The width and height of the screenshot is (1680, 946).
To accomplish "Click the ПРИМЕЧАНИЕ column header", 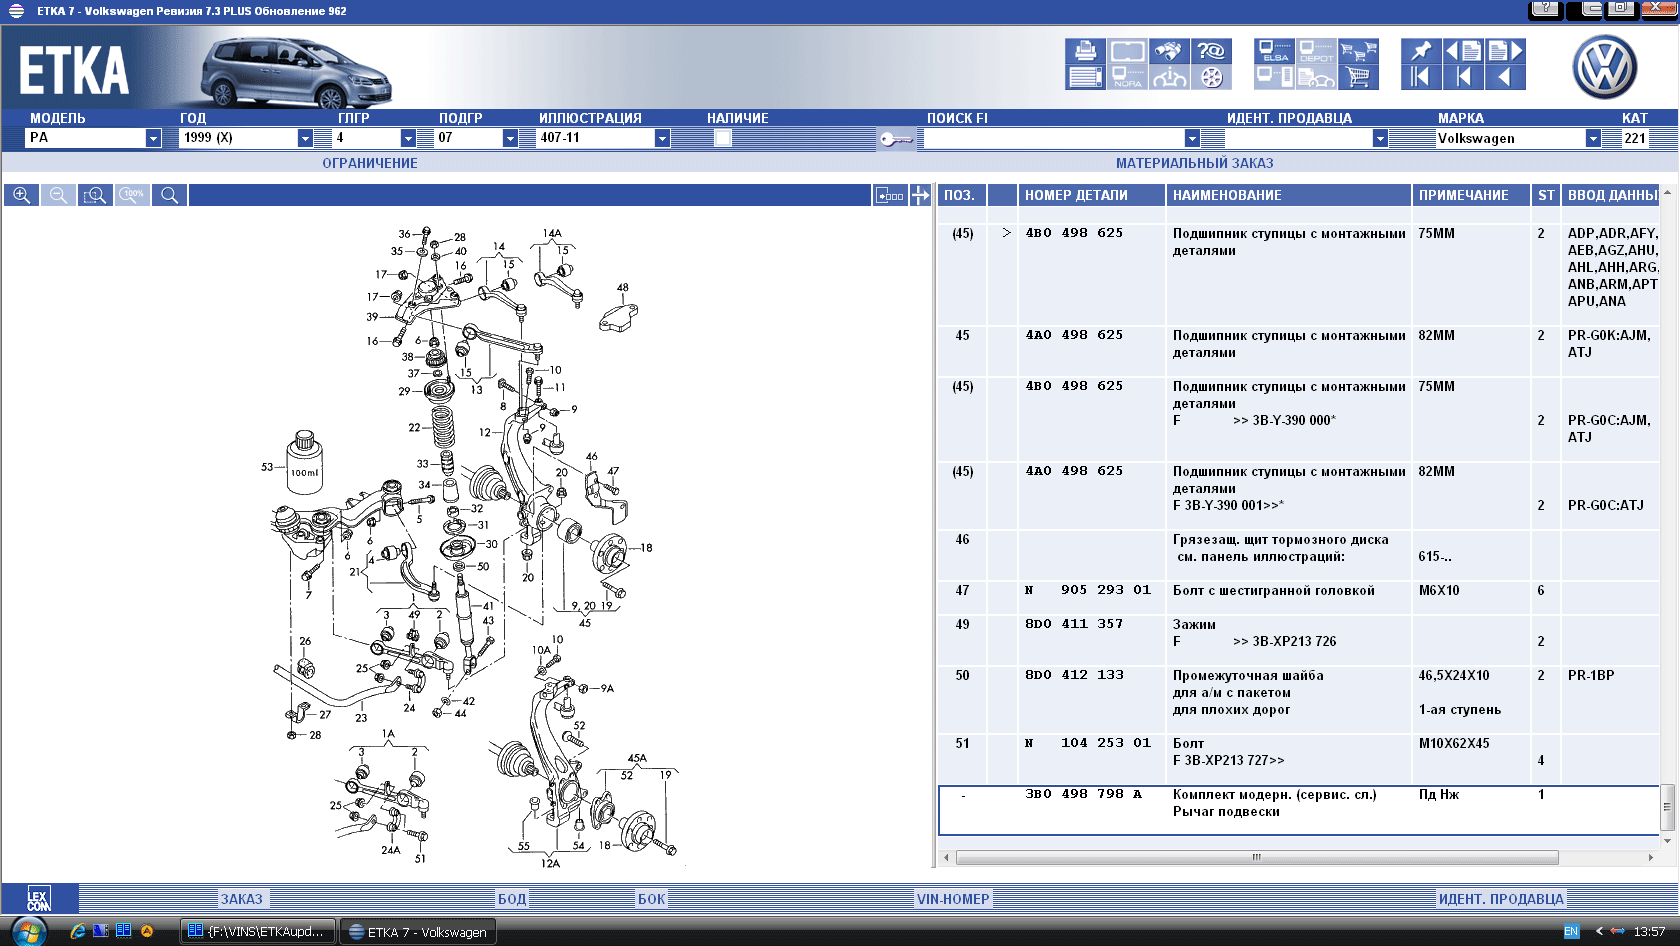I will [x=1471, y=195].
